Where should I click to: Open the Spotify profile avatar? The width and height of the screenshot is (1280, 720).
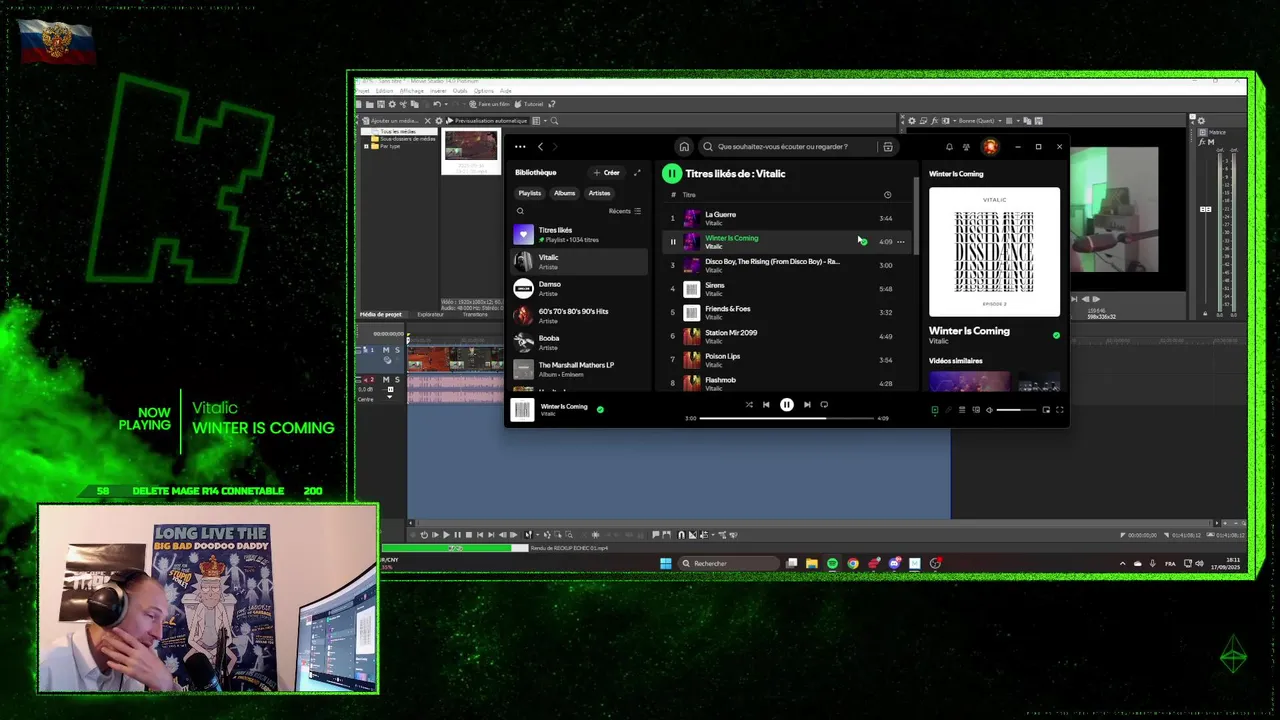coord(990,147)
